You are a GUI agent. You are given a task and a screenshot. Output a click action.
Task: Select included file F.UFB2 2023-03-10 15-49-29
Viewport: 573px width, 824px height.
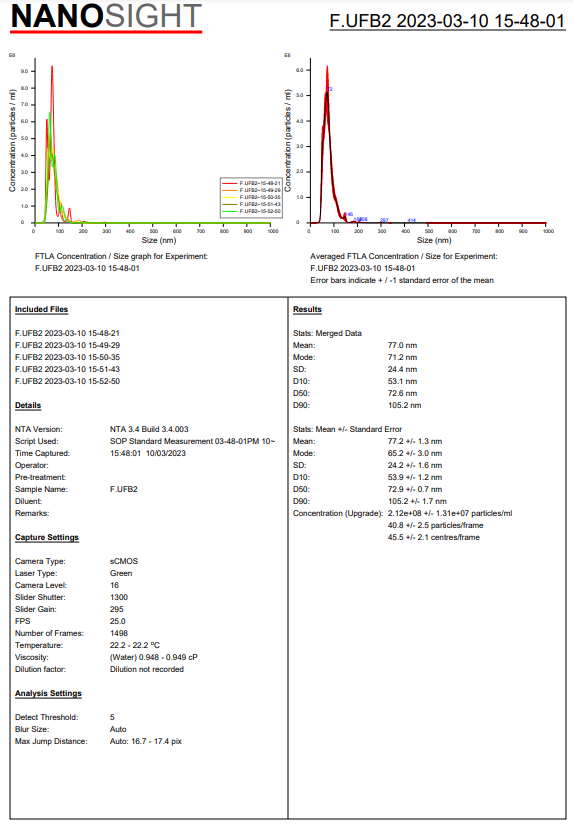tap(67, 345)
